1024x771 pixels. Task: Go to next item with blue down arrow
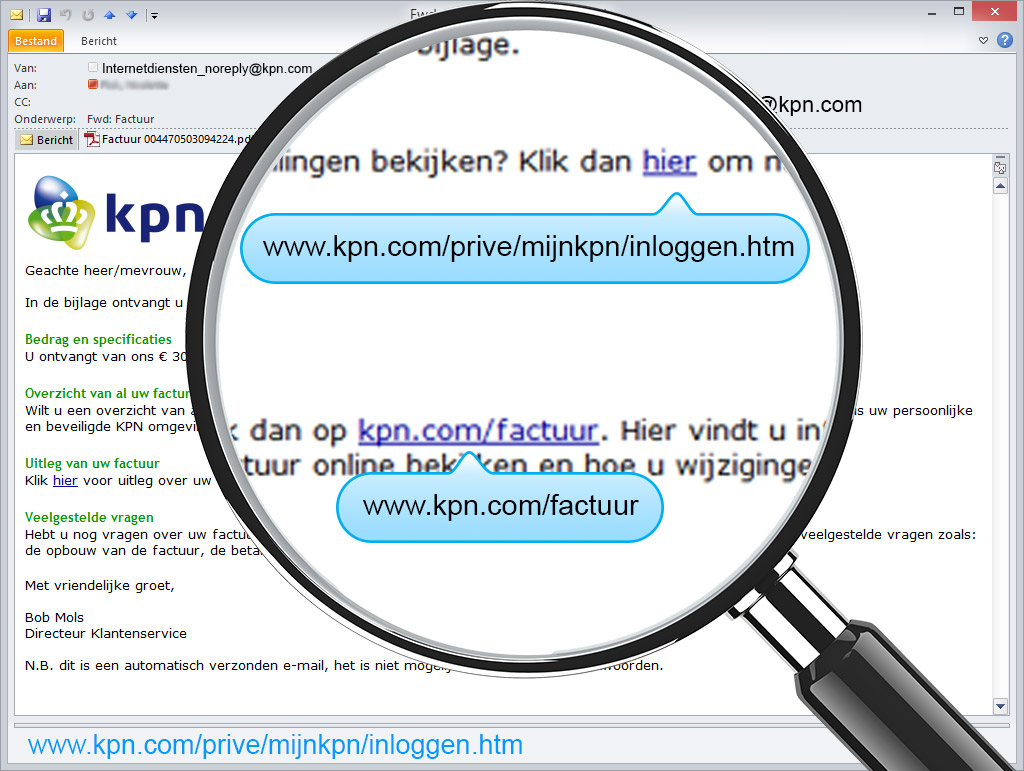[x=131, y=14]
